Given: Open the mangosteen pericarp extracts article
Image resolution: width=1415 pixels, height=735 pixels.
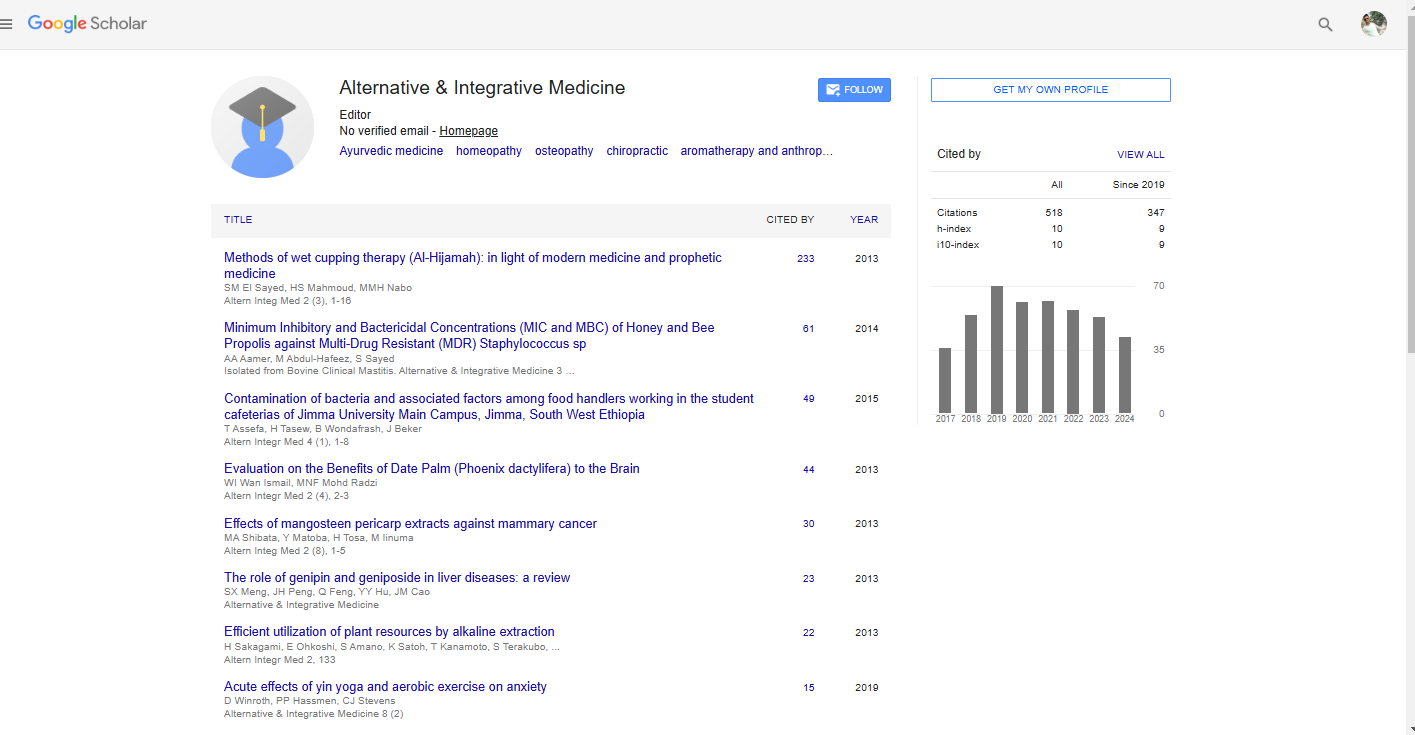Looking at the screenshot, I should tap(410, 524).
